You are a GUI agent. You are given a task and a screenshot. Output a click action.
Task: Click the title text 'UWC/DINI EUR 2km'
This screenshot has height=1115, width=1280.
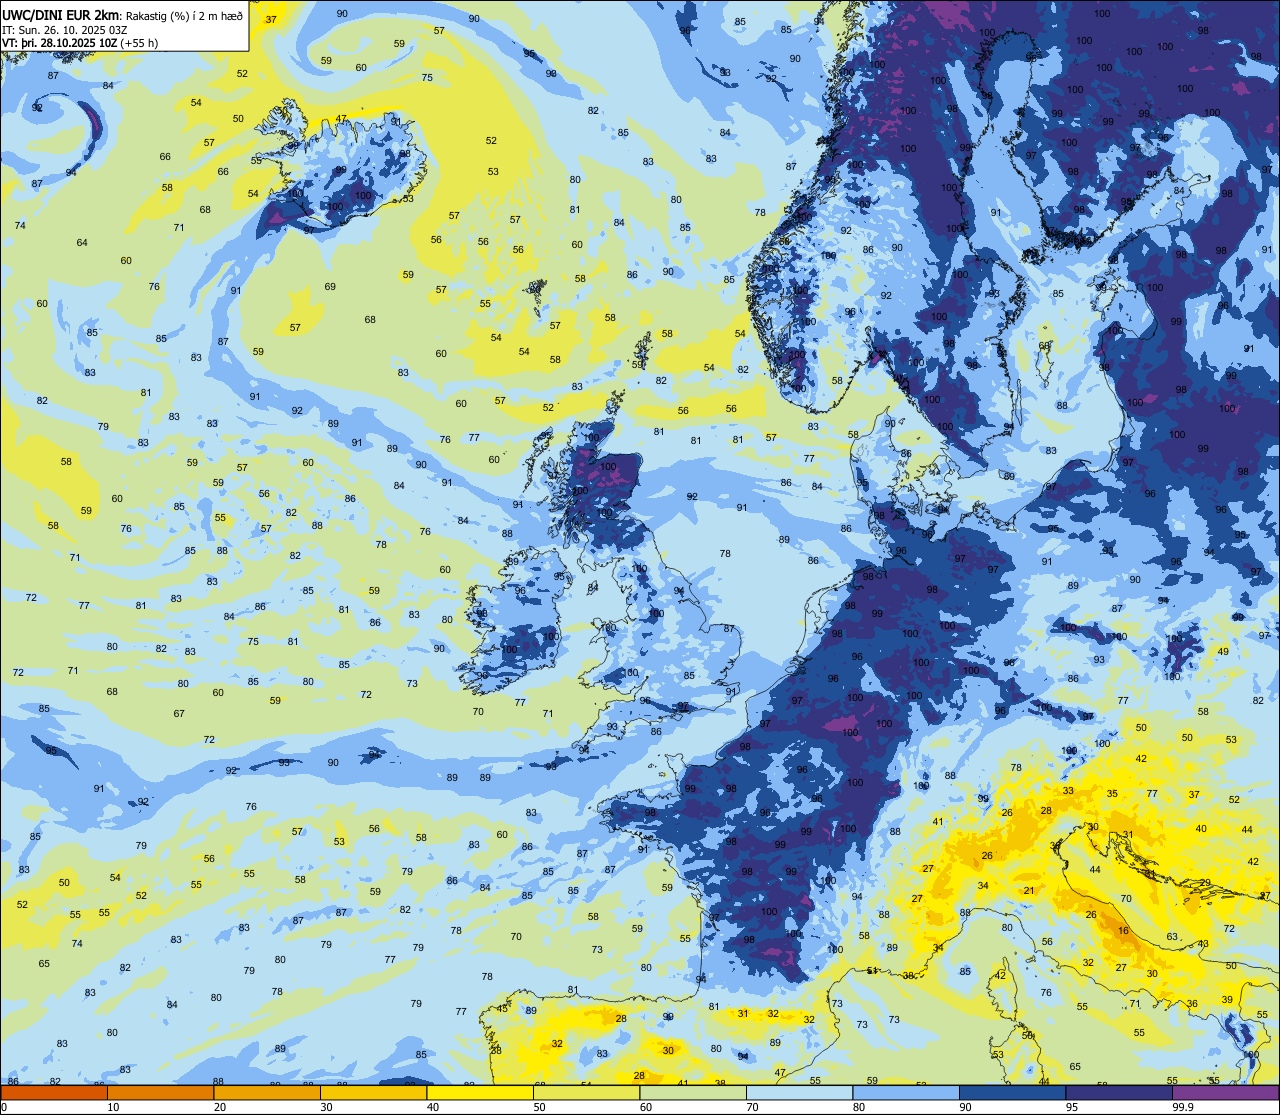(x=61, y=14)
